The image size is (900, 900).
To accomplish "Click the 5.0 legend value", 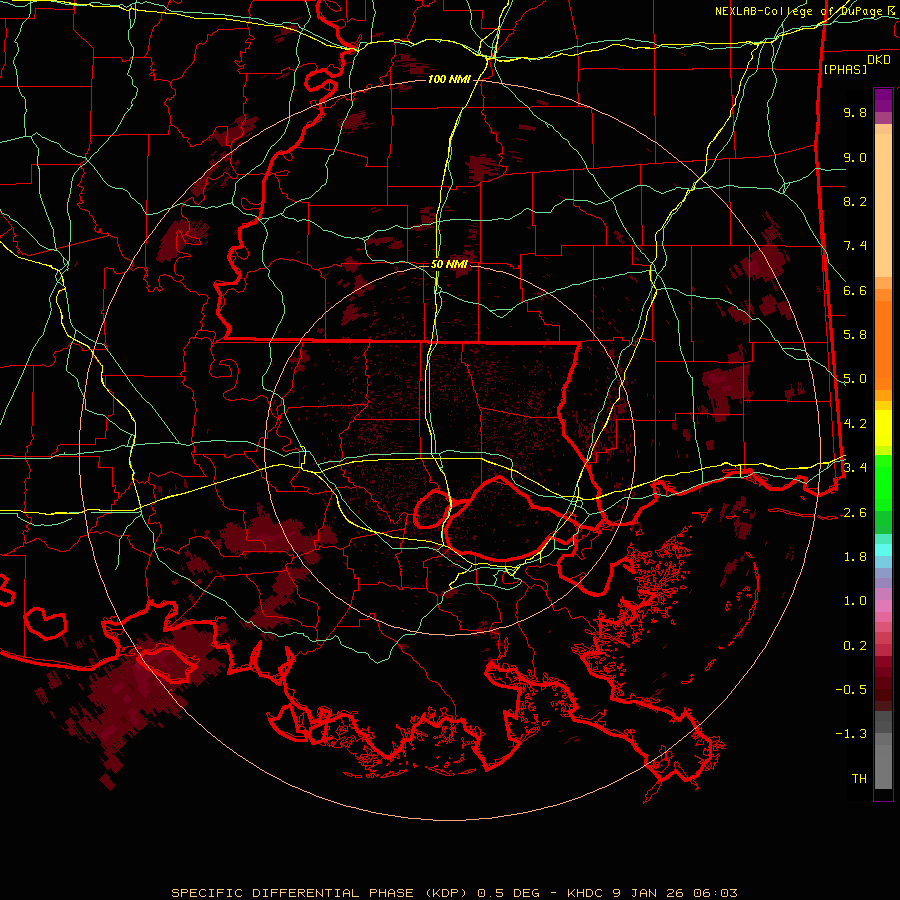I will pyautogui.click(x=855, y=379).
